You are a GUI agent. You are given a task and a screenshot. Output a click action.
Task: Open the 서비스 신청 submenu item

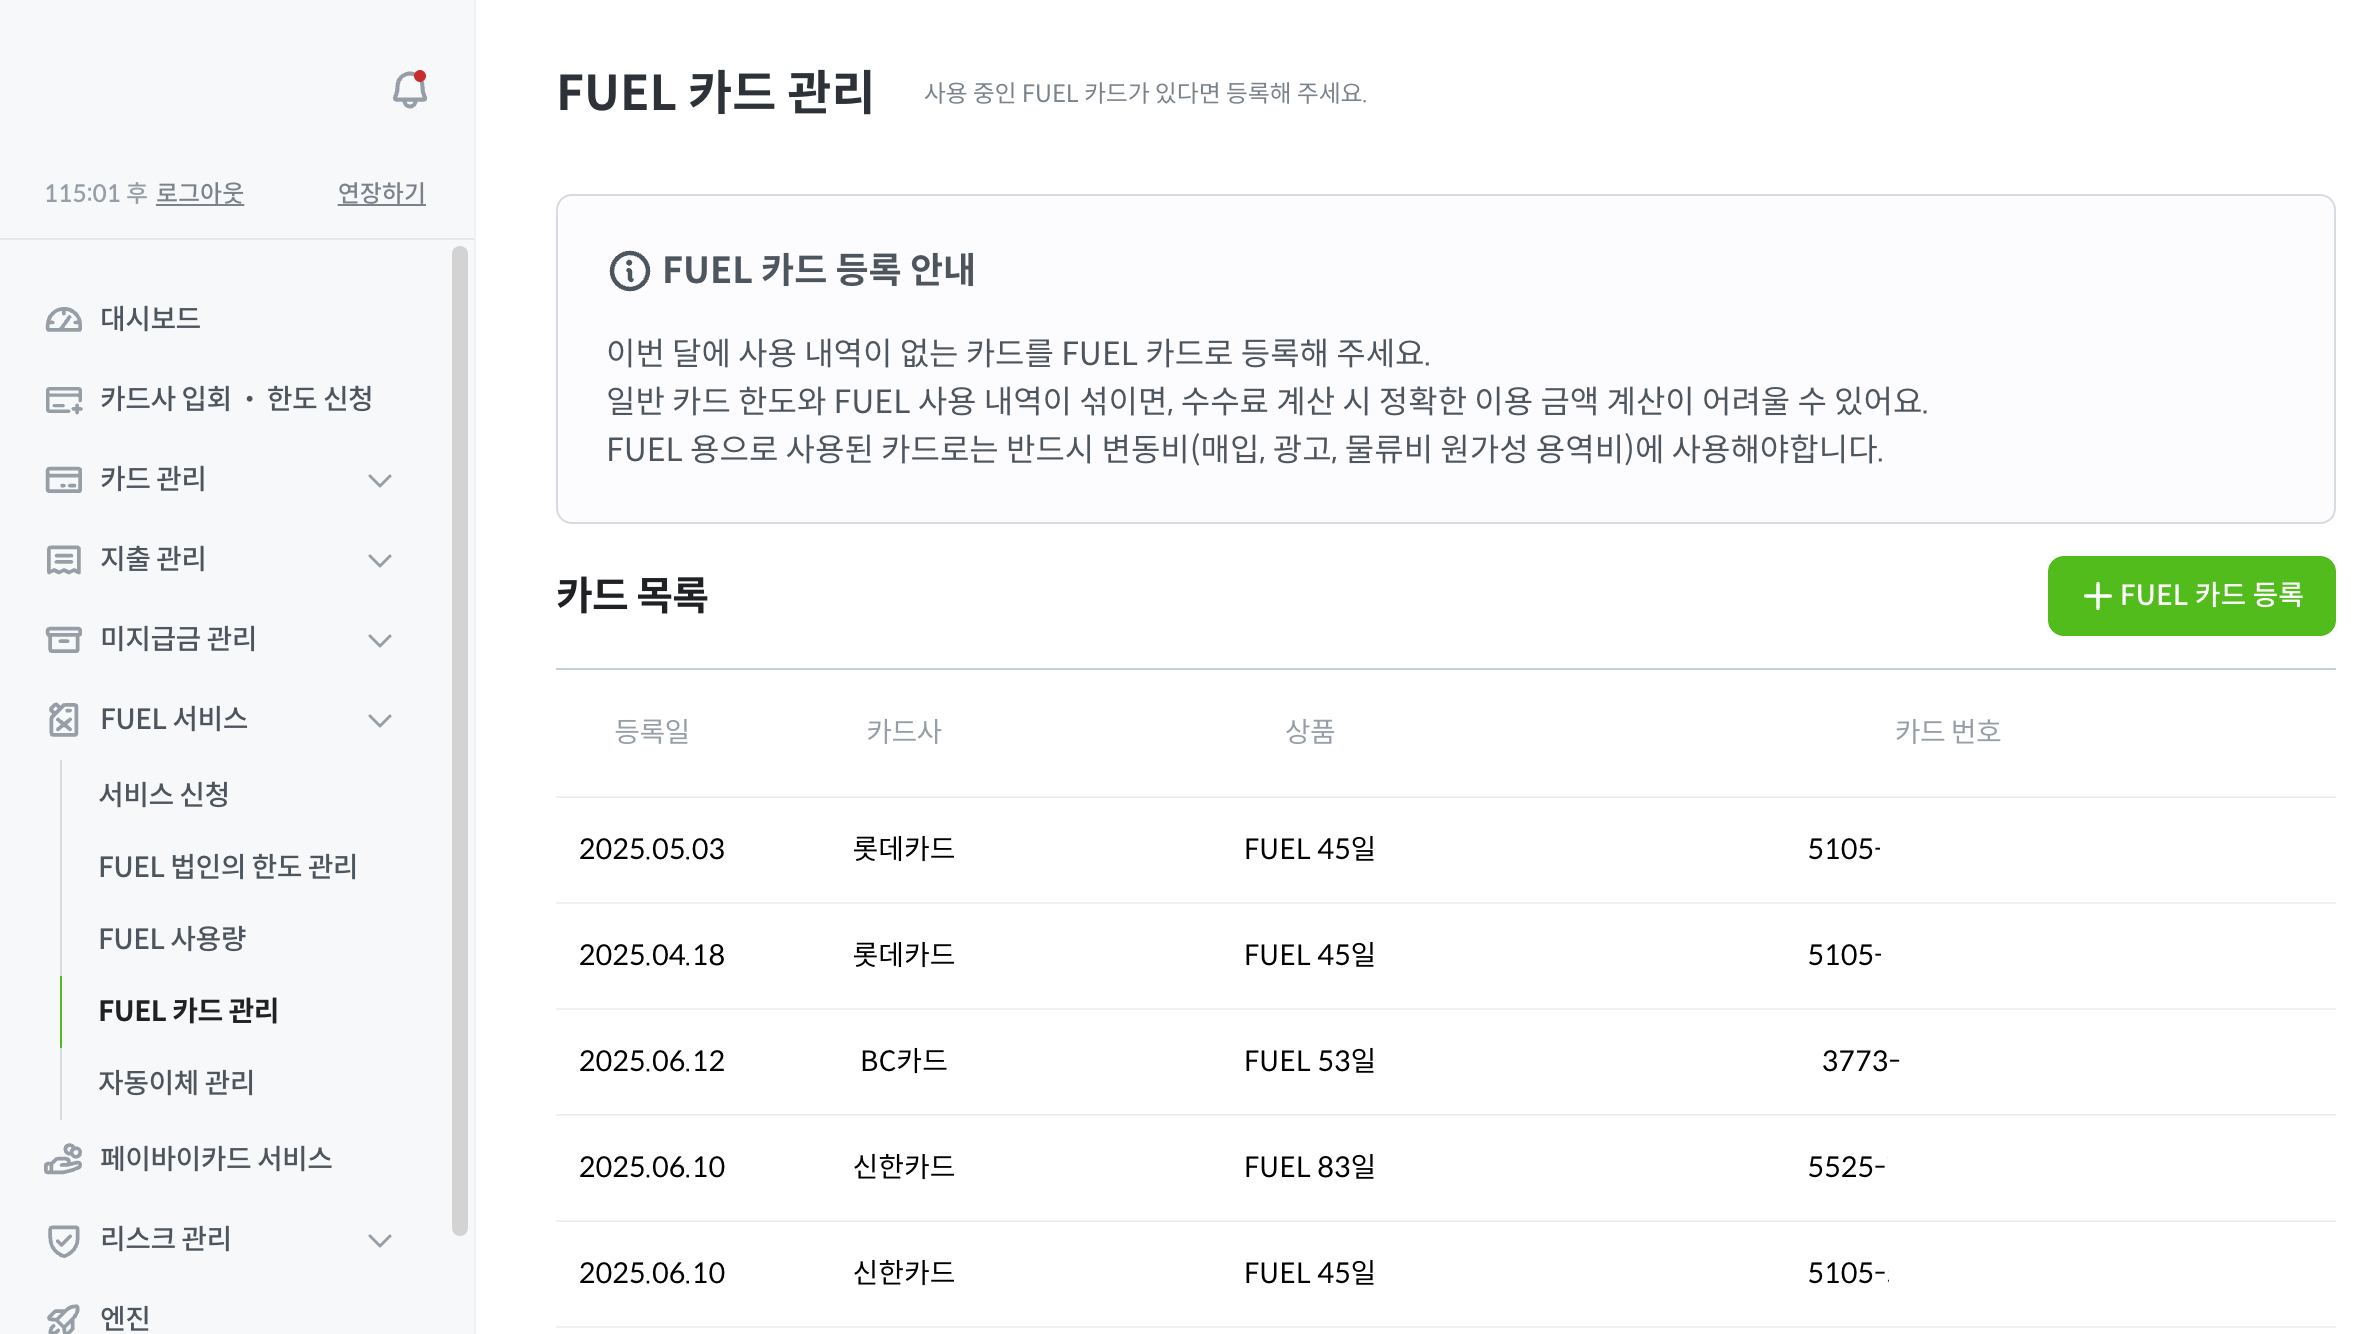[x=164, y=795]
